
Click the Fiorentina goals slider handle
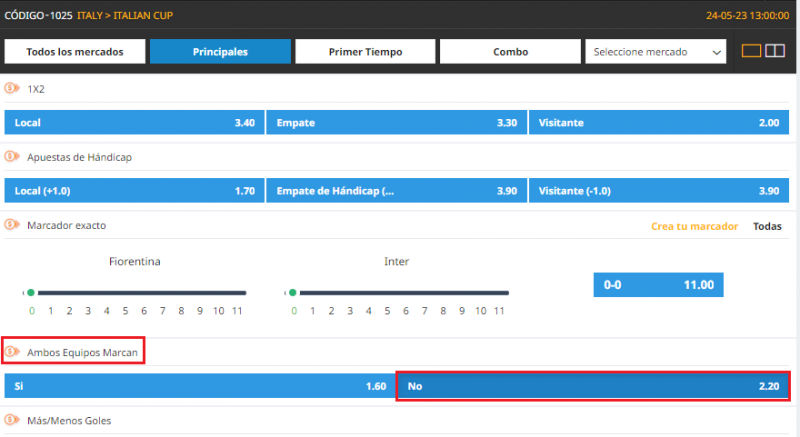(31, 293)
